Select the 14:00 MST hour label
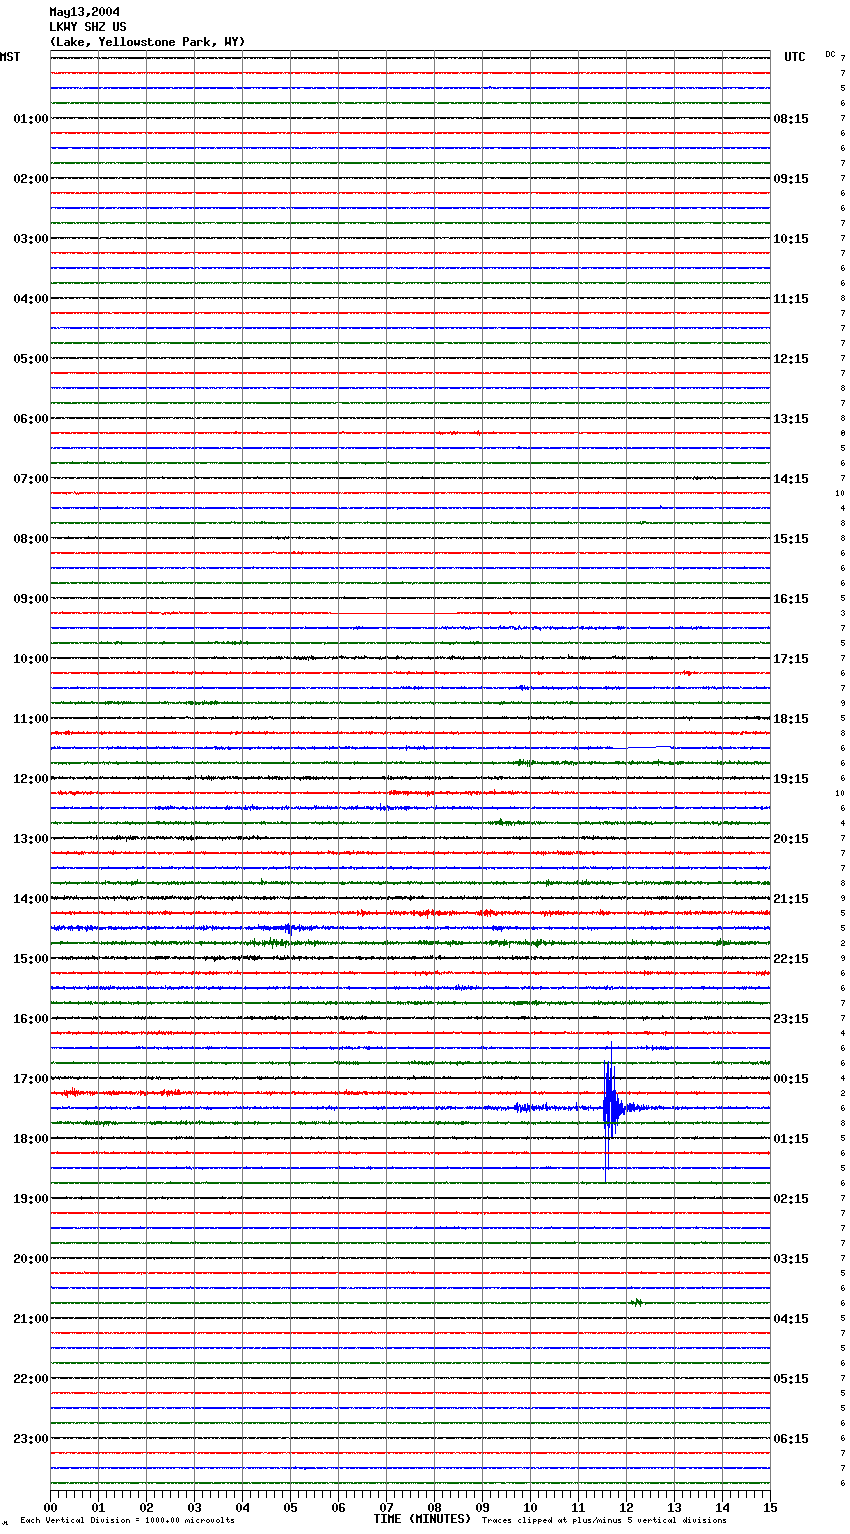The height and width of the screenshot is (1534, 850). tap(31, 899)
